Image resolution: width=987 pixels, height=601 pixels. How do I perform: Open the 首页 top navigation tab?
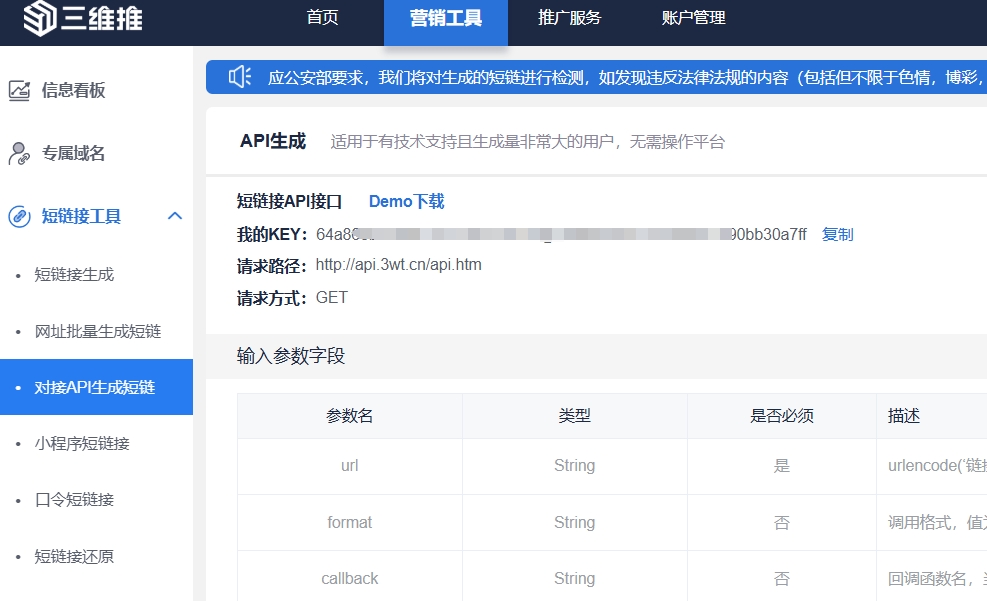322,18
